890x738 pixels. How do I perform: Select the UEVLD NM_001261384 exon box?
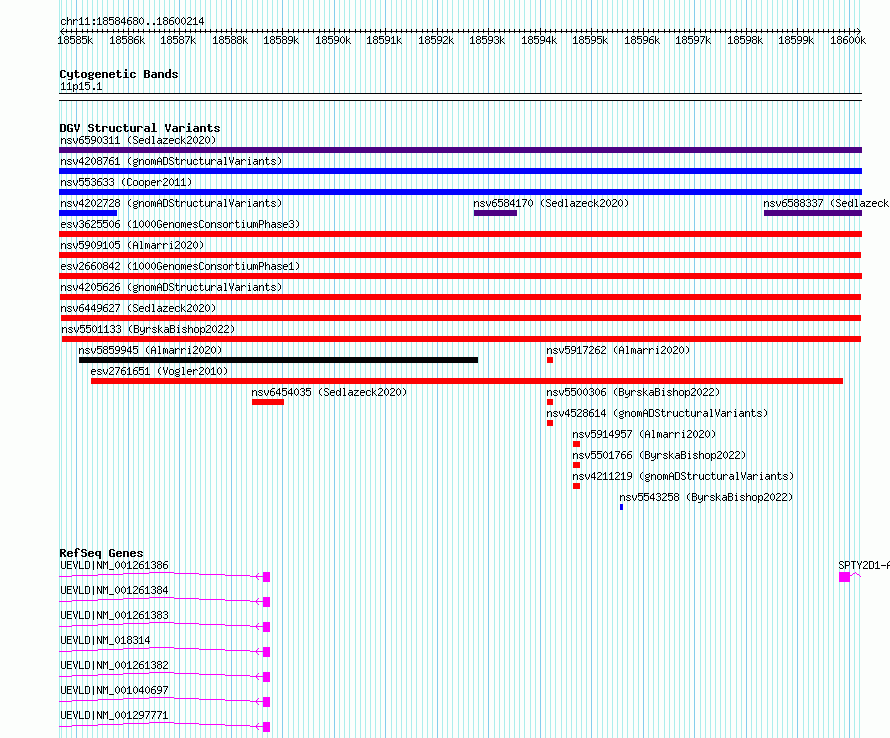click(267, 602)
